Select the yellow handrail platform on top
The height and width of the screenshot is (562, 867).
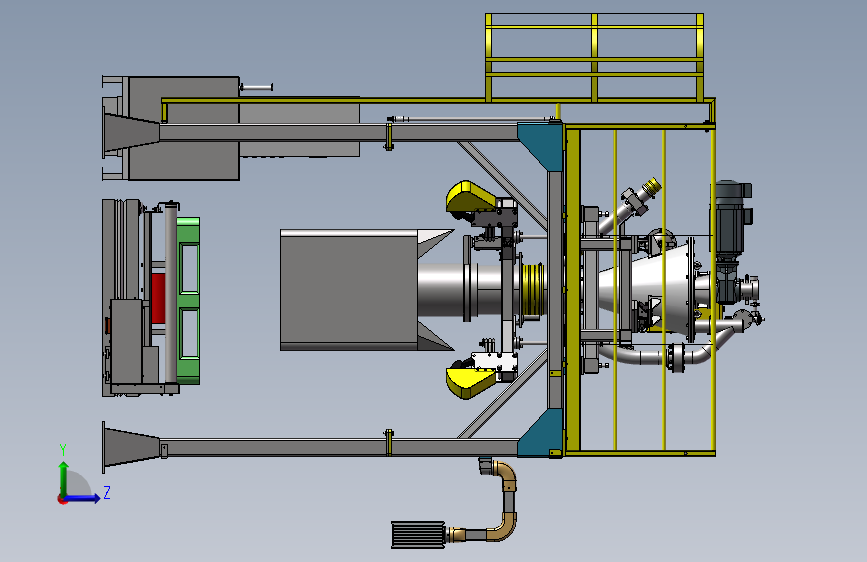pyautogui.click(x=594, y=58)
